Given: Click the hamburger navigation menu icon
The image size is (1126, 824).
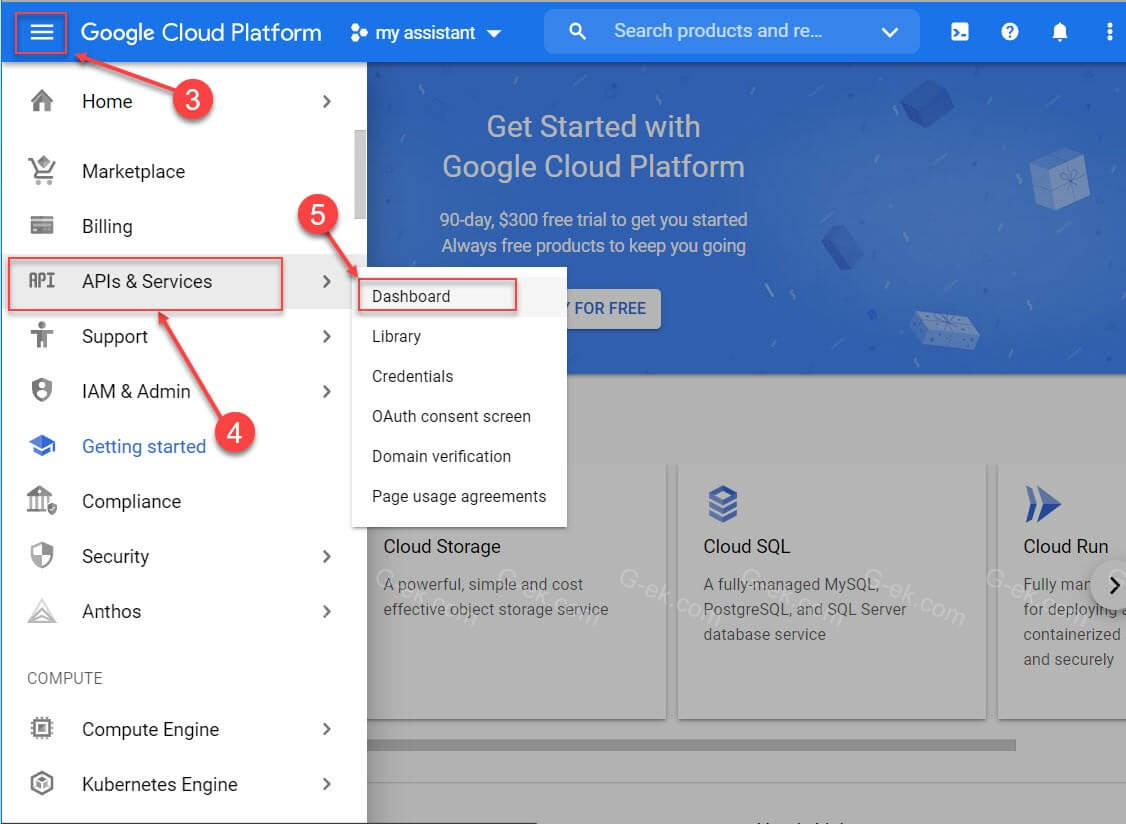Looking at the screenshot, I should click(41, 32).
